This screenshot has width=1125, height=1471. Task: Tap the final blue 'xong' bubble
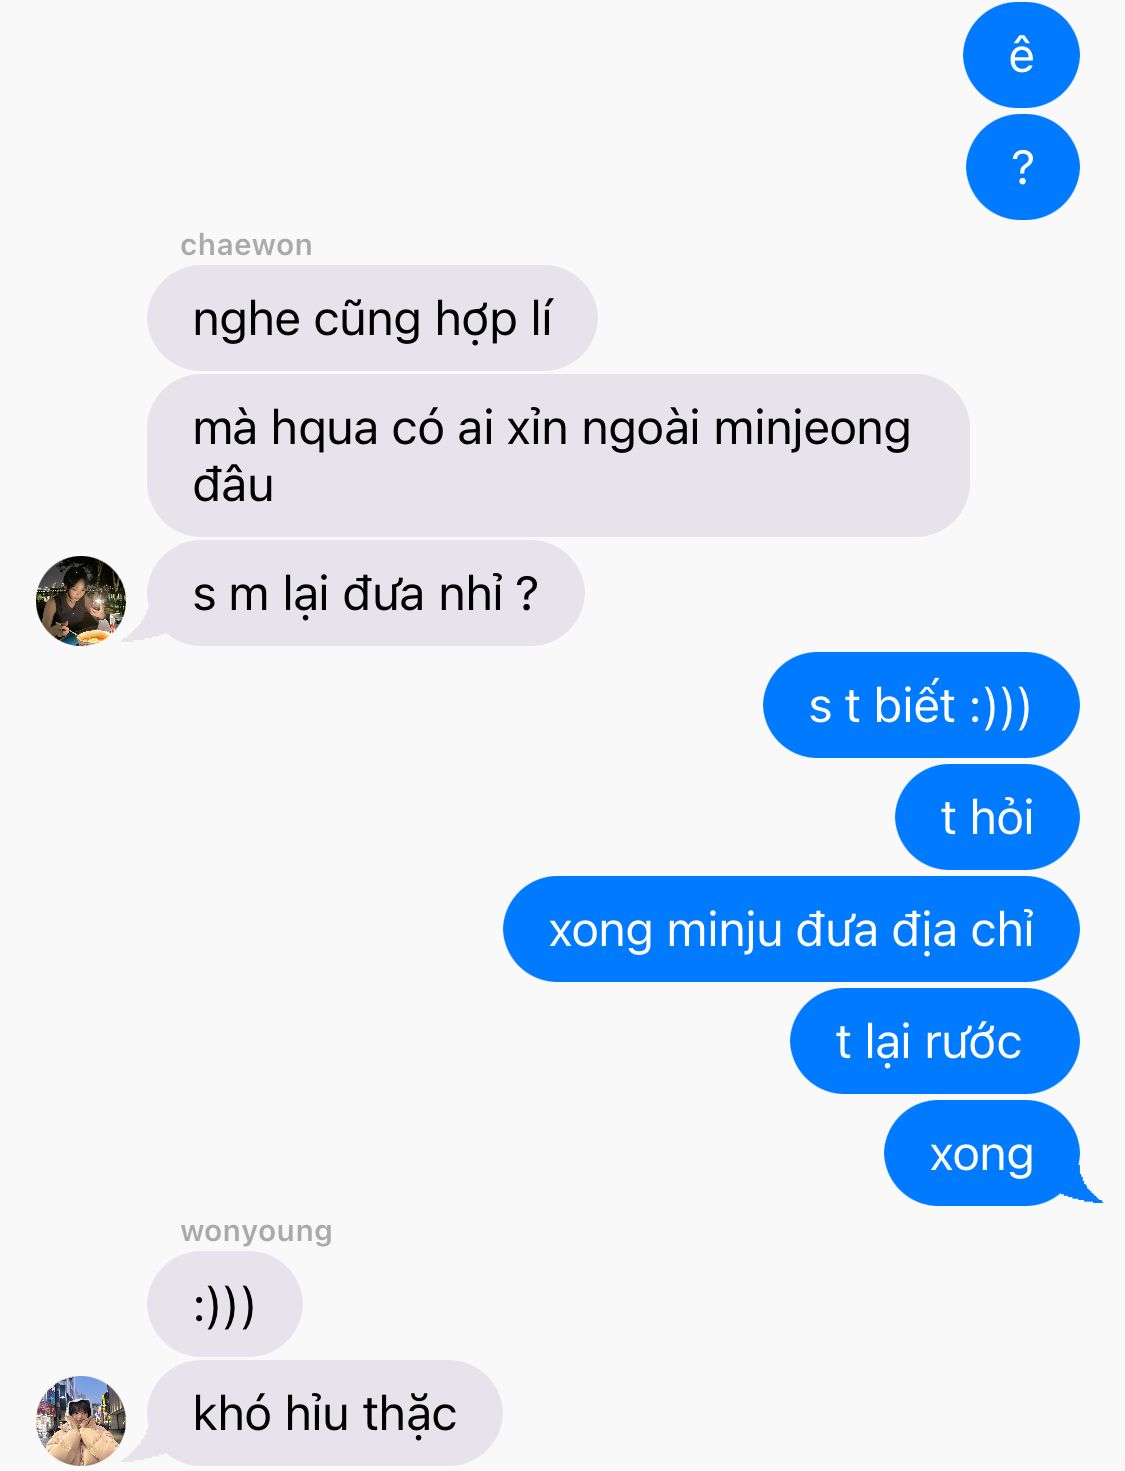tap(982, 1153)
